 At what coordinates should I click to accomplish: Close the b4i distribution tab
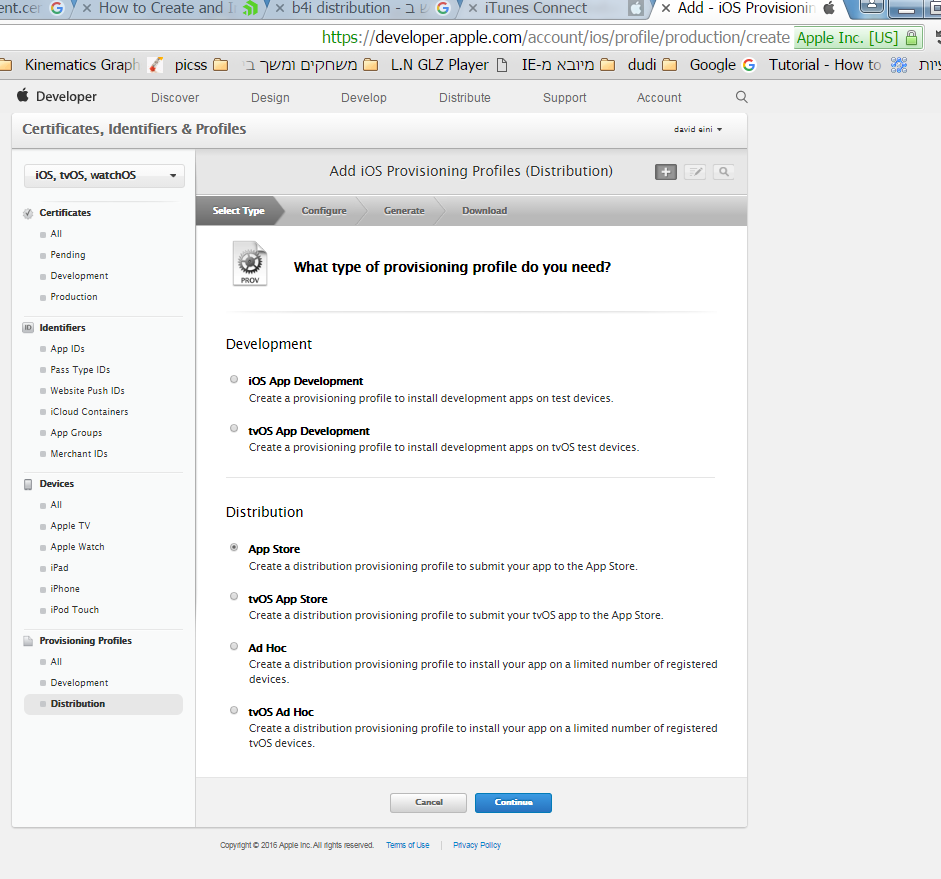280,8
